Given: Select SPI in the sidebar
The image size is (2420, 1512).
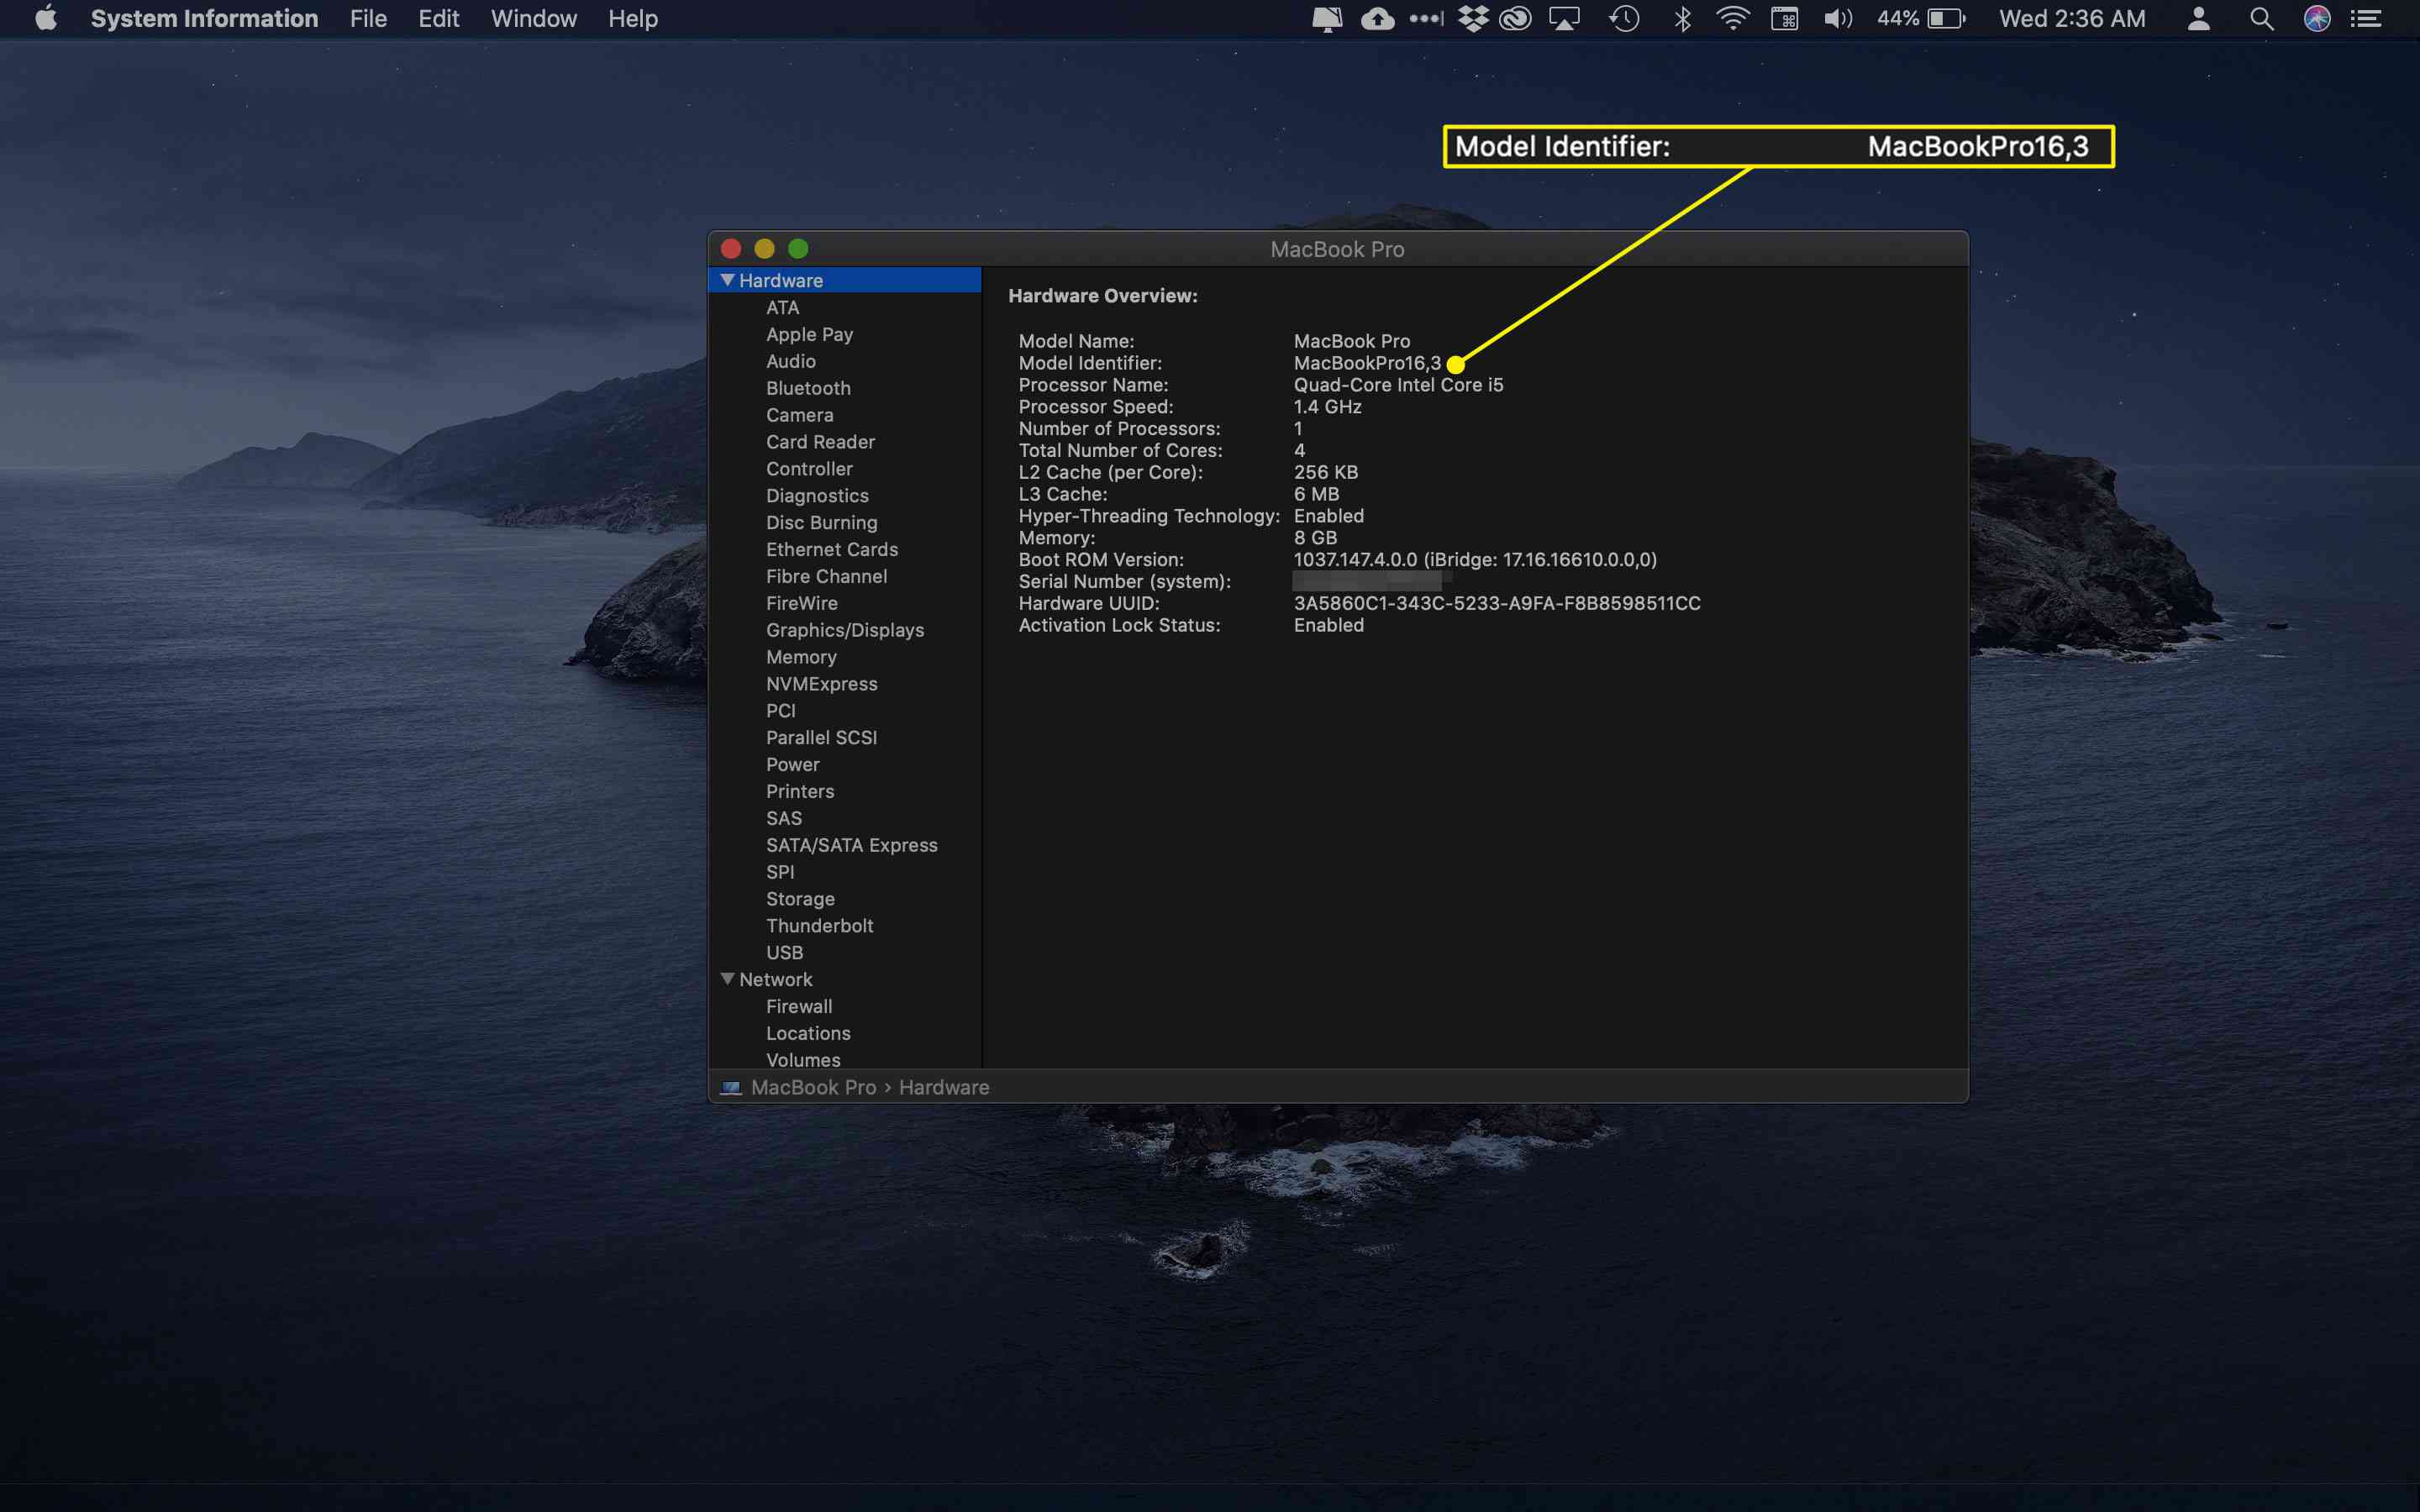Looking at the screenshot, I should click(x=780, y=872).
